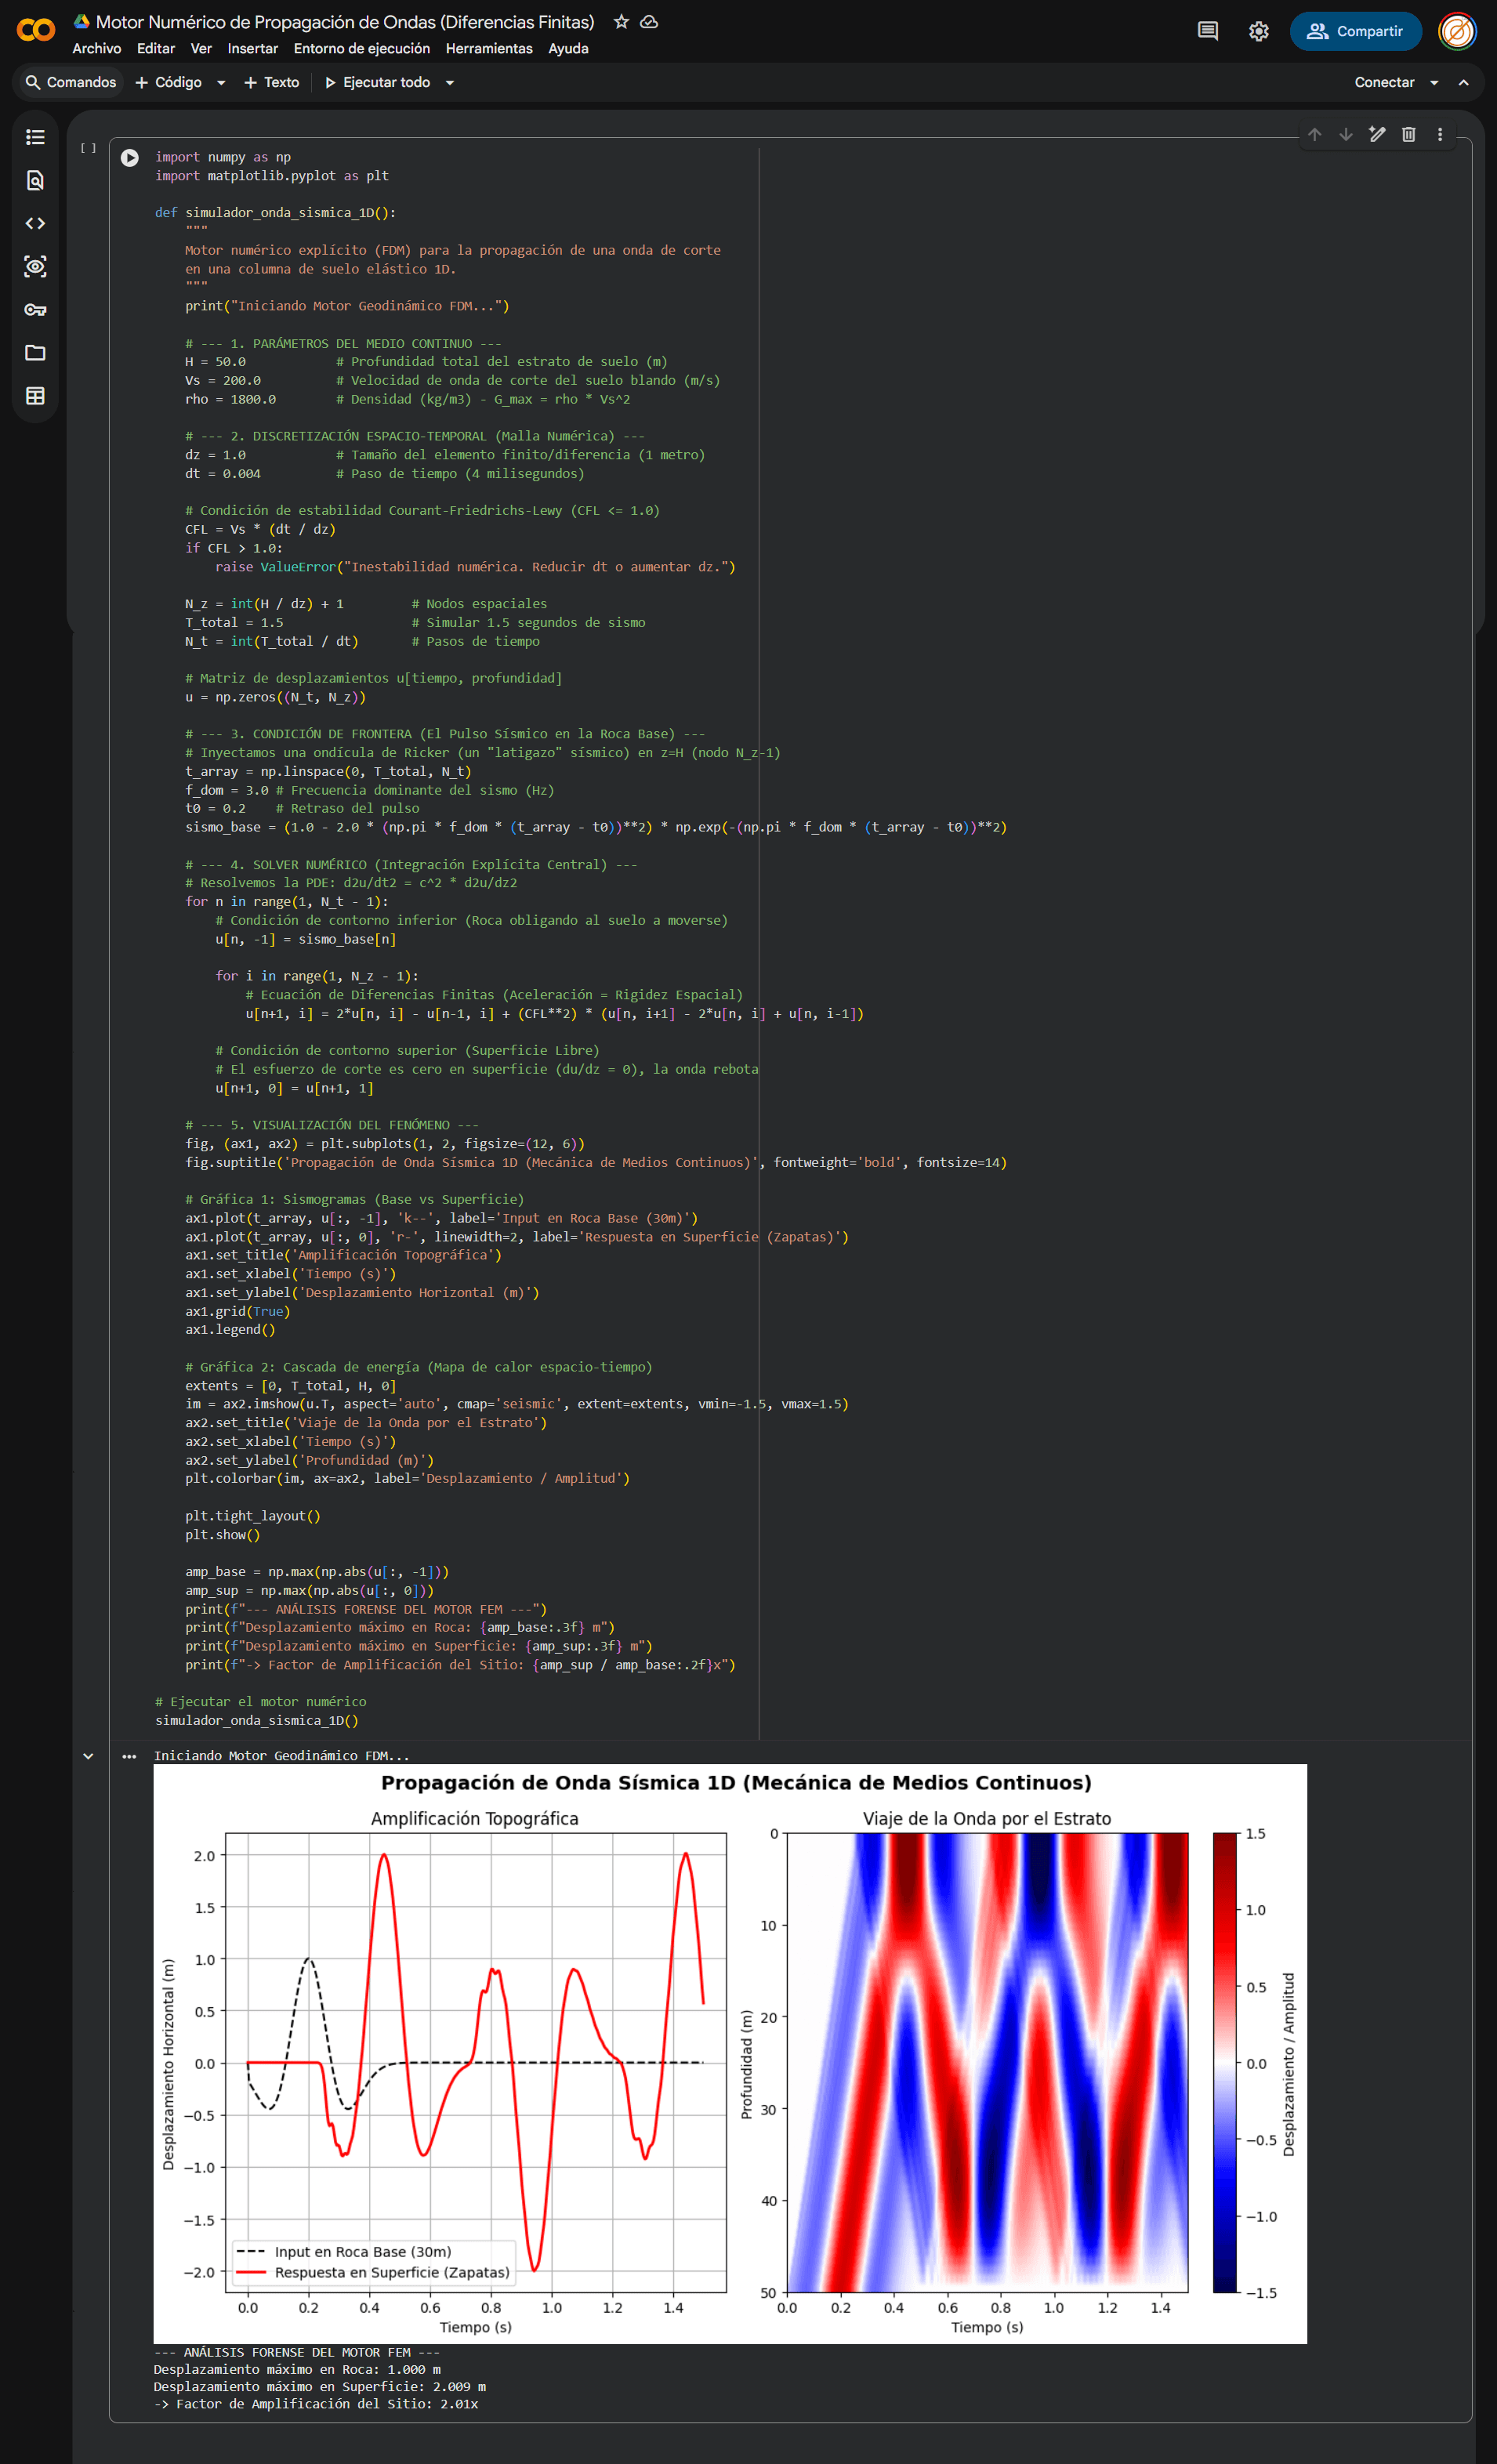
Task: Click the notebook title to rename
Action: coord(345,22)
